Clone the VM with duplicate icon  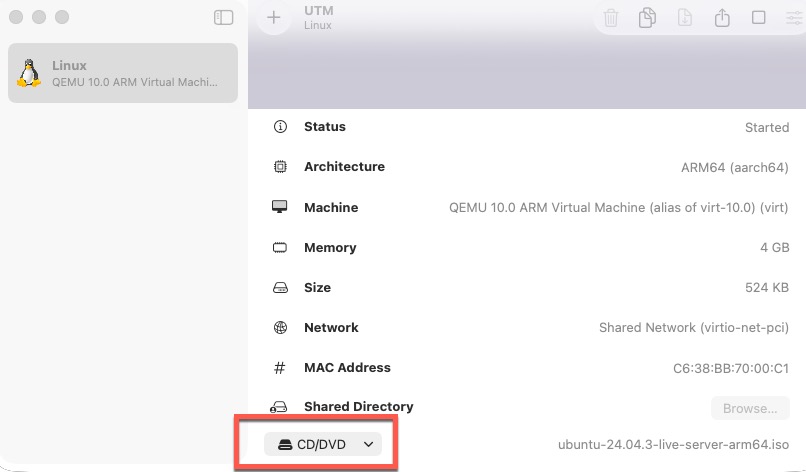648,17
